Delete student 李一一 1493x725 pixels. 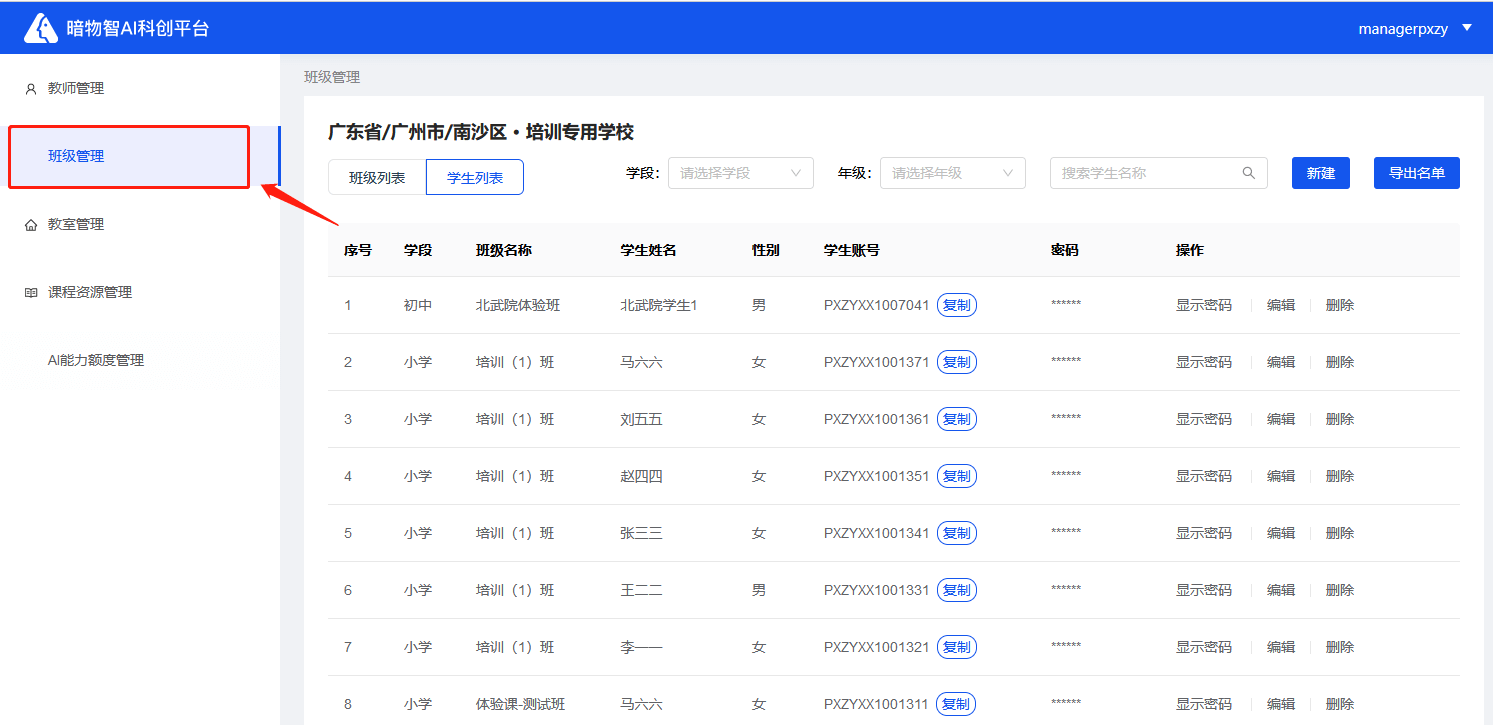1340,647
